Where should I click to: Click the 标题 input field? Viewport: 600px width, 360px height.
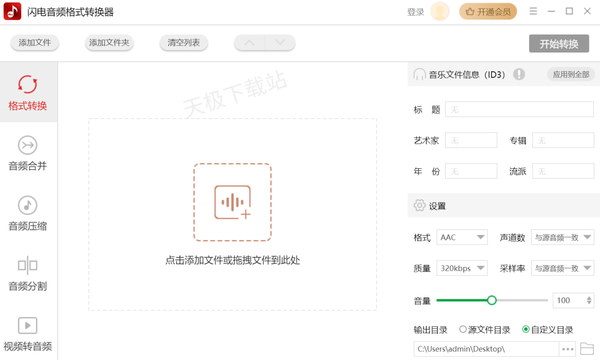[519, 109]
